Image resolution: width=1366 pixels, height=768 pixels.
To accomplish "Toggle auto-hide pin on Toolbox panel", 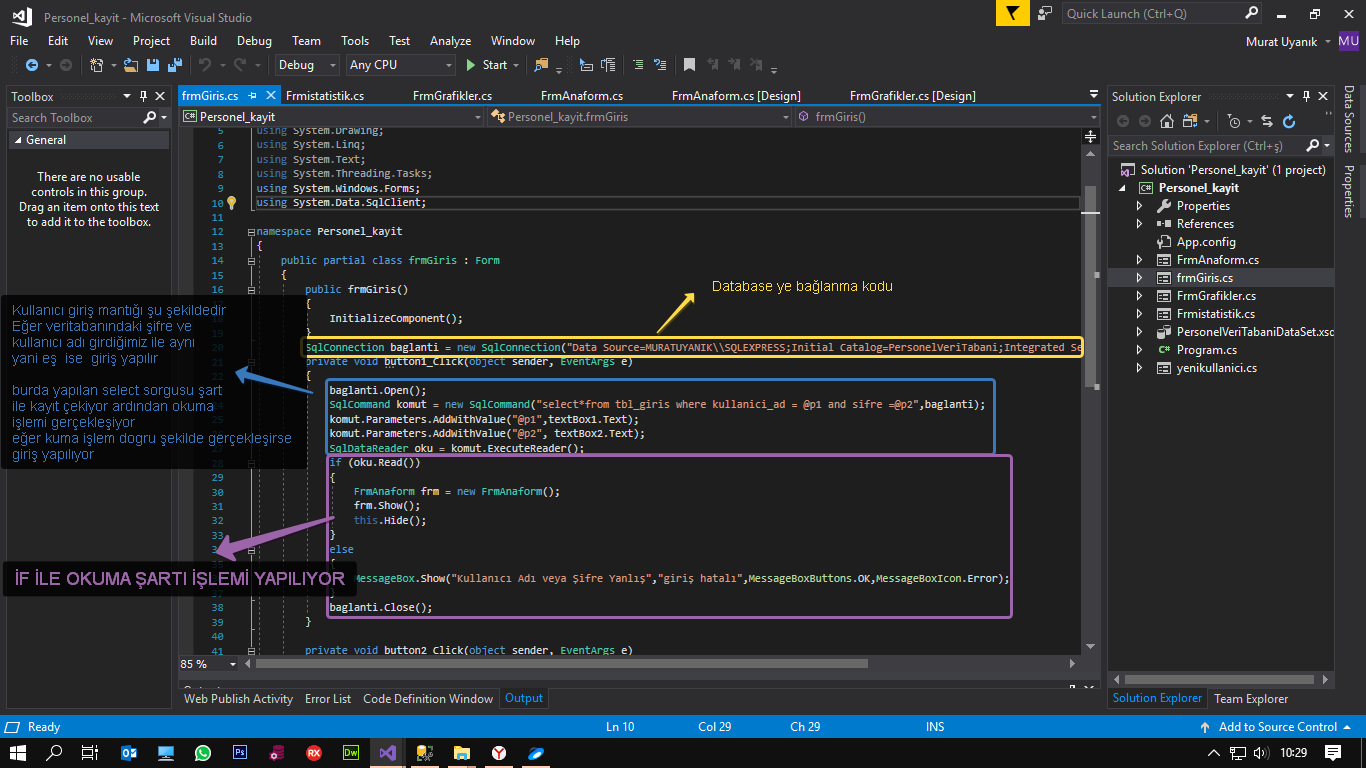I will 143,96.
